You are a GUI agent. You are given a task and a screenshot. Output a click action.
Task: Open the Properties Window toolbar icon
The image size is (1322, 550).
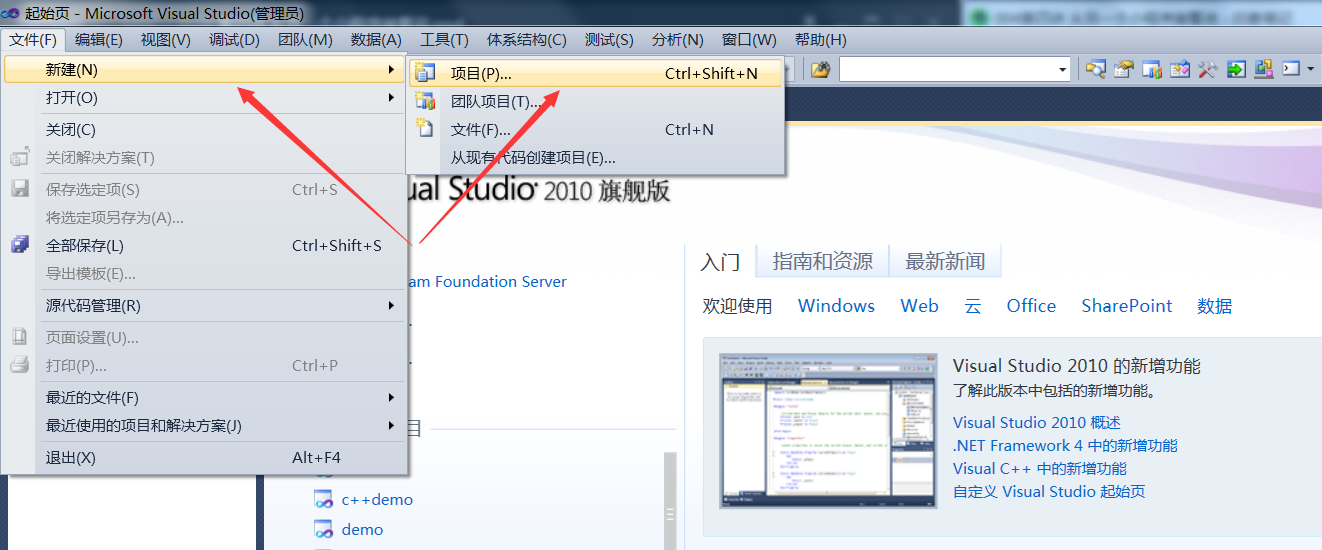[x=1124, y=69]
